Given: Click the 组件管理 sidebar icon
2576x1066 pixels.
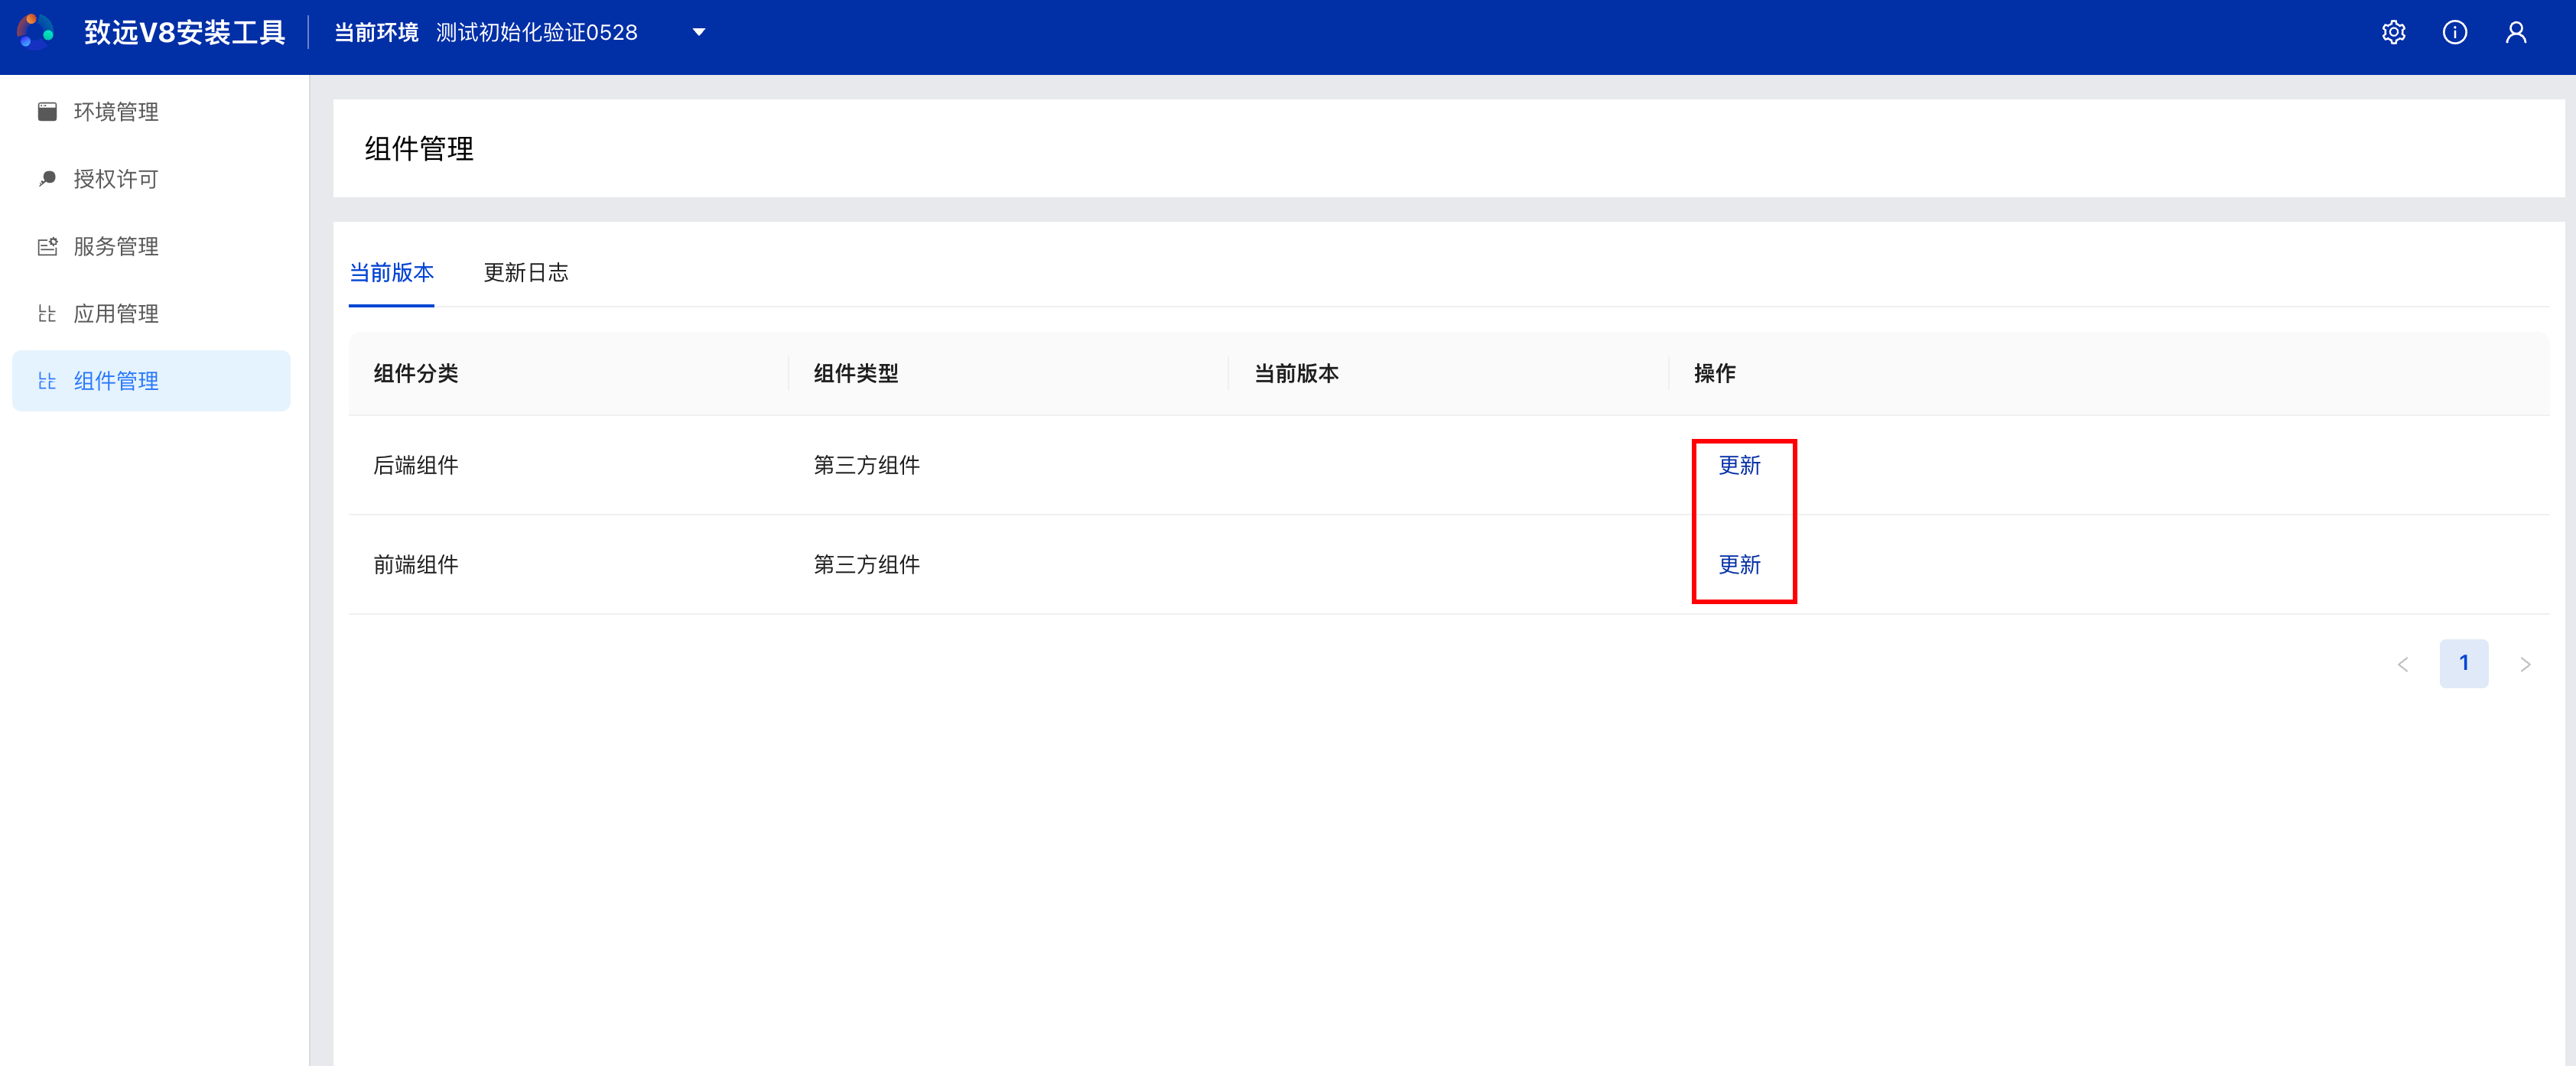Looking at the screenshot, I should point(47,381).
